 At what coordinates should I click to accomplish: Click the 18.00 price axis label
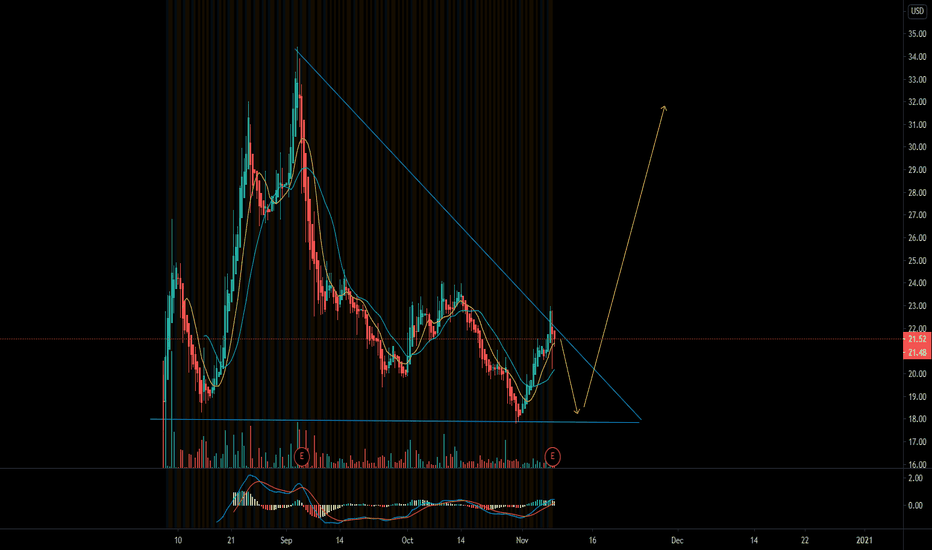coord(917,419)
